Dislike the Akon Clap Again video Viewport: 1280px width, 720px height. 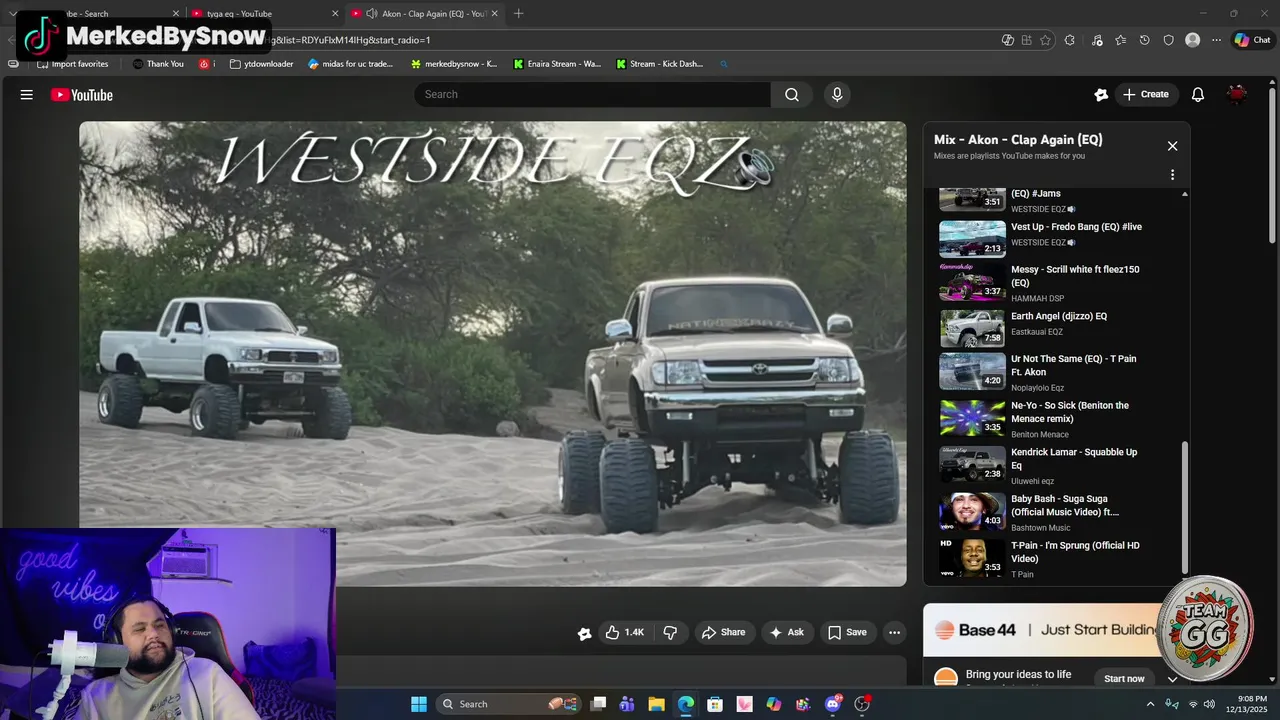click(x=670, y=632)
